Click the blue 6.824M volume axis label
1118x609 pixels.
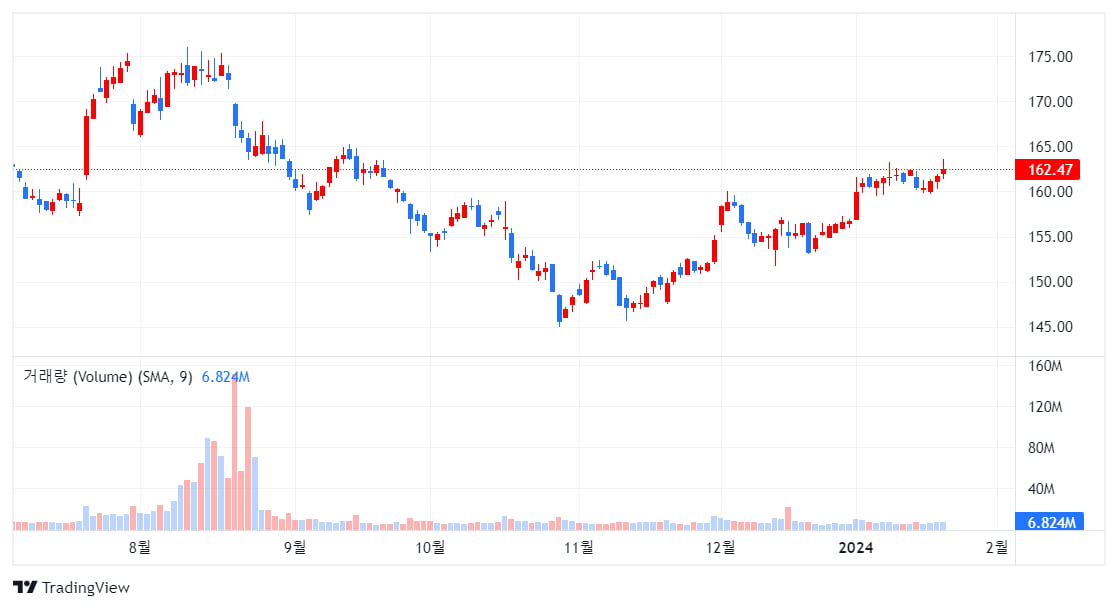1050,522
